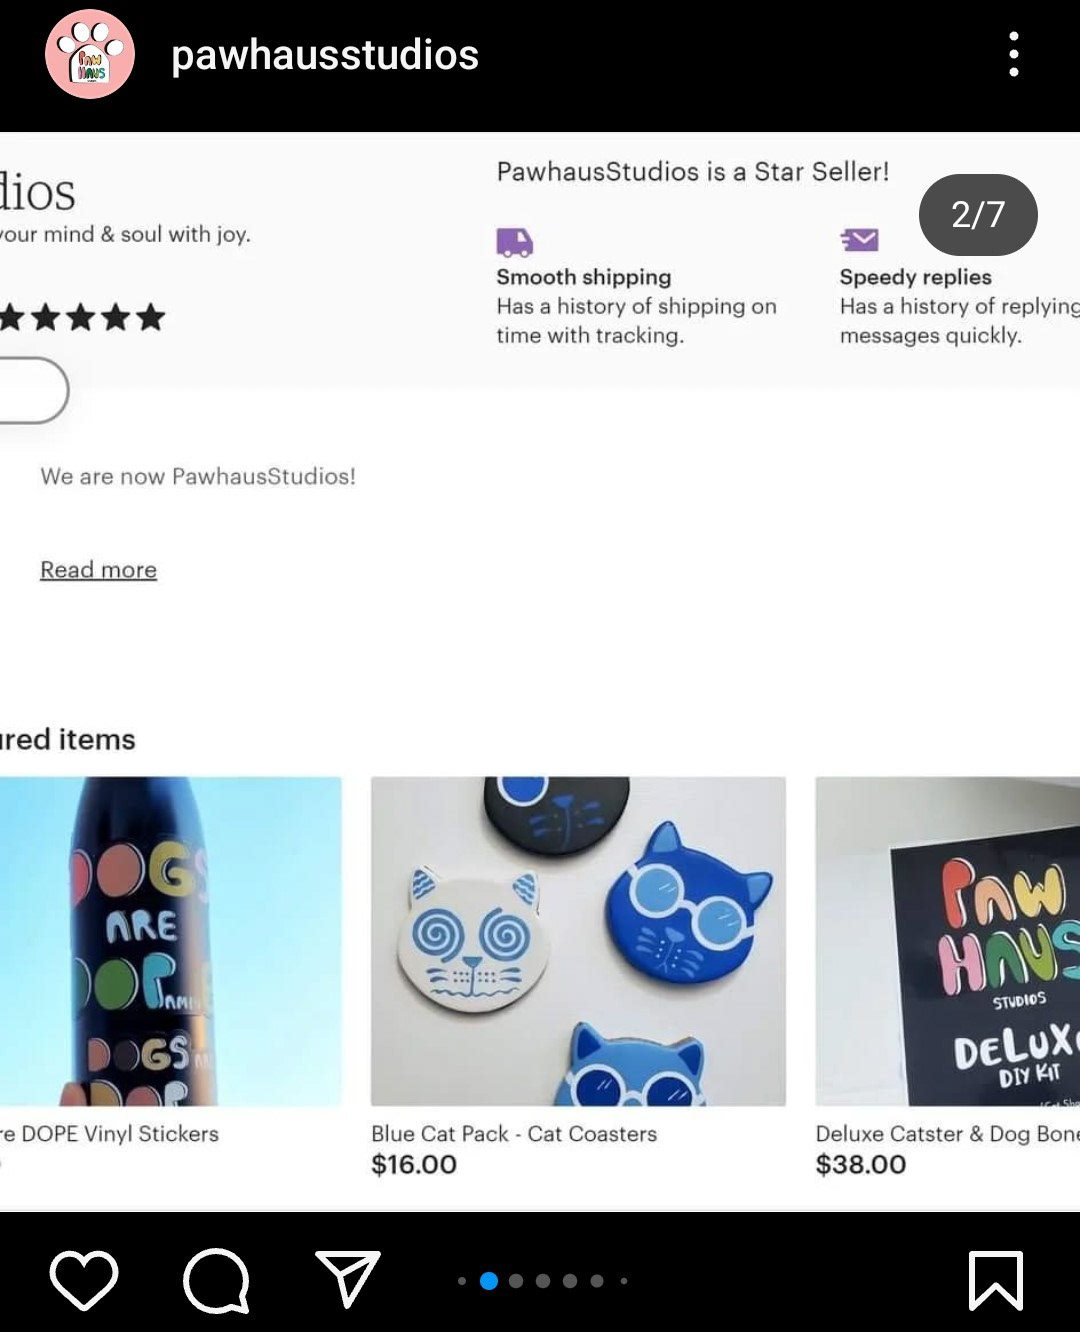Image resolution: width=1080 pixels, height=1332 pixels.
Task: Like the post with the heart icon
Action: click(x=84, y=1279)
